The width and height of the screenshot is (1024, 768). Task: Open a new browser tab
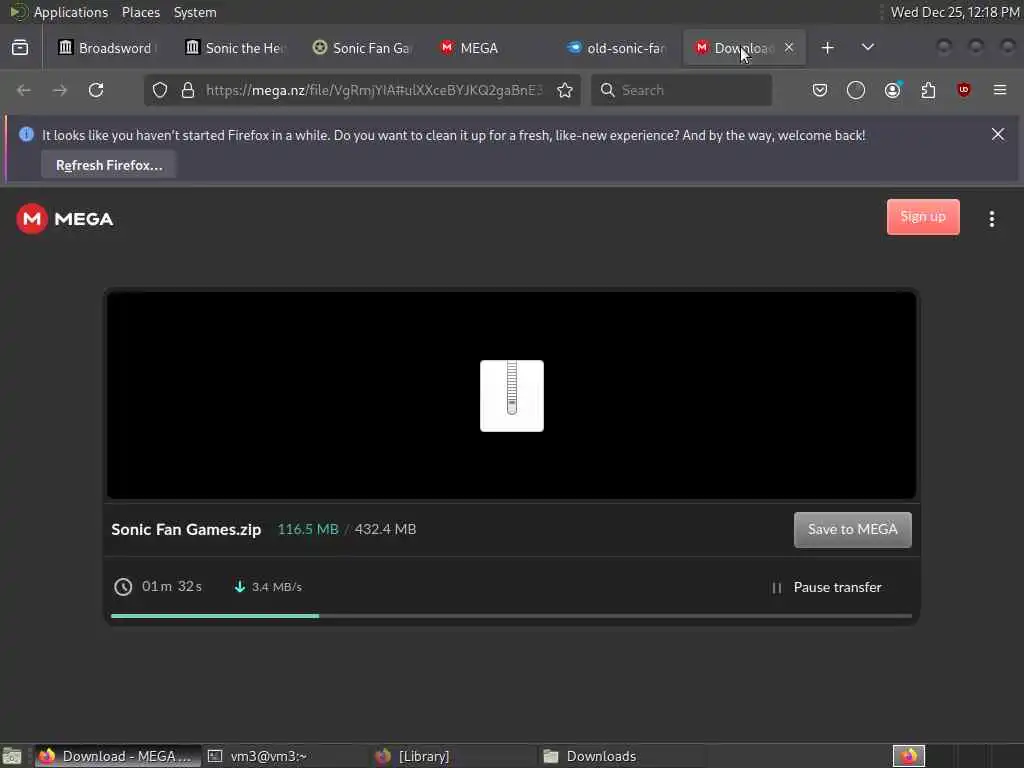[827, 48]
